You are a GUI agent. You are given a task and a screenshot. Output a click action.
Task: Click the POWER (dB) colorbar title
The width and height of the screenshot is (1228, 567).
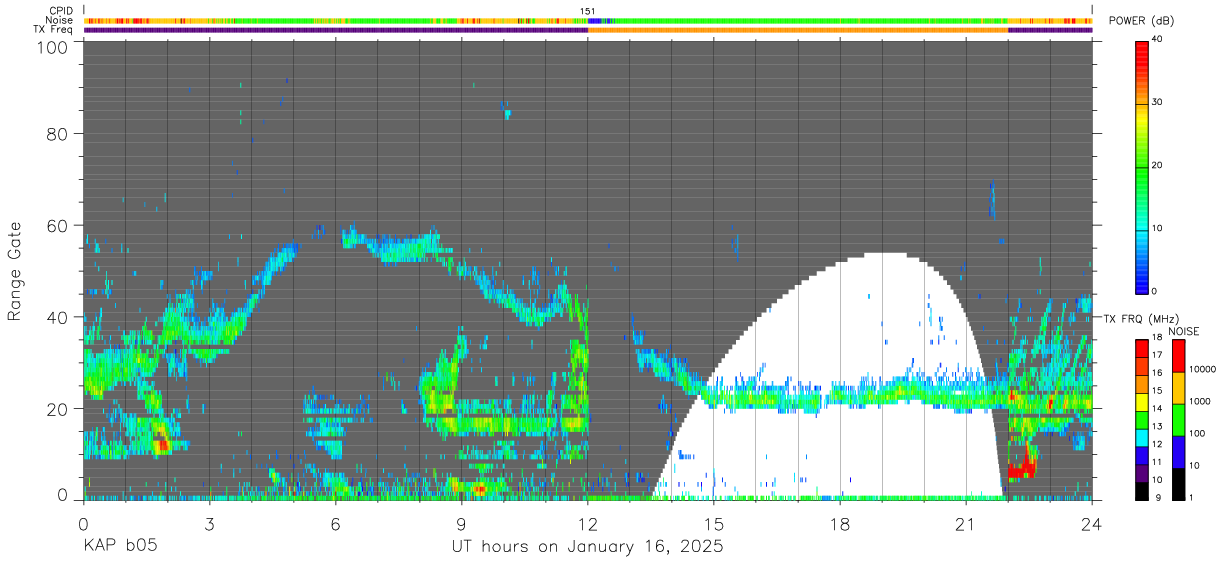(x=1141, y=21)
